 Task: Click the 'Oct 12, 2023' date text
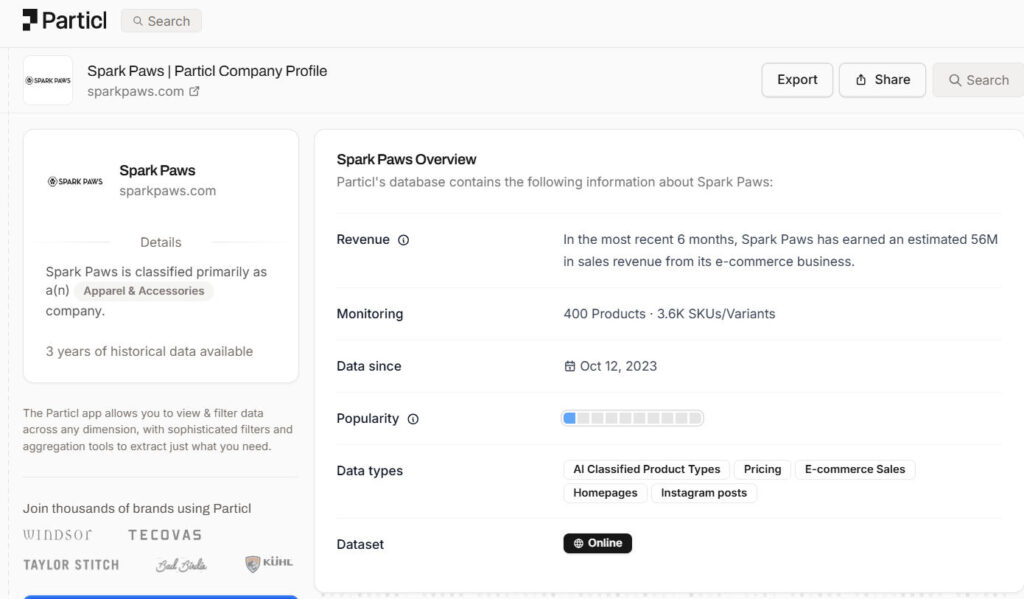point(618,366)
